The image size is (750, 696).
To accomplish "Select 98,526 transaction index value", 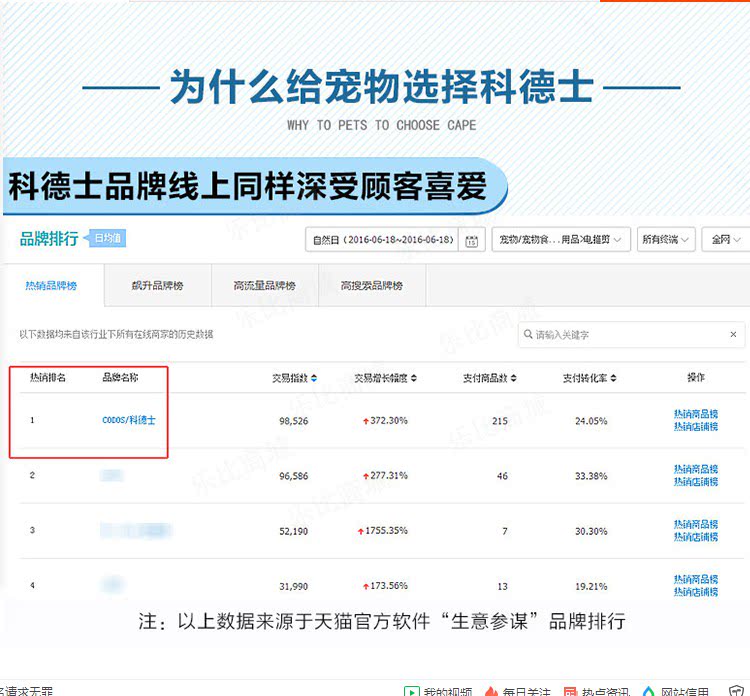I will point(294,421).
